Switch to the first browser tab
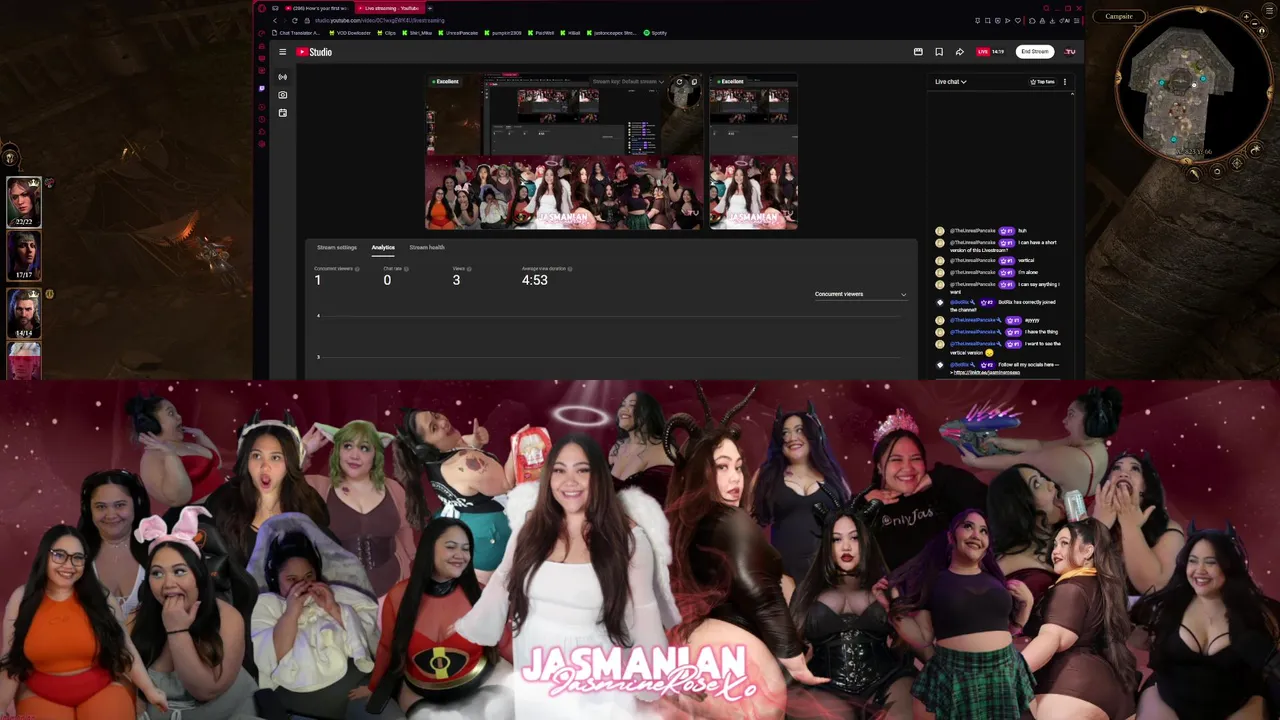1280x720 pixels. coord(317,8)
